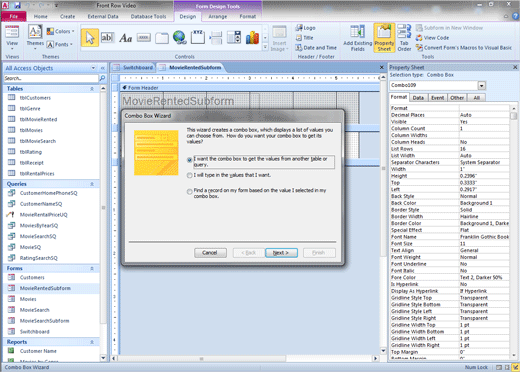Click Cancel in Combo Box Wizard

point(210,253)
